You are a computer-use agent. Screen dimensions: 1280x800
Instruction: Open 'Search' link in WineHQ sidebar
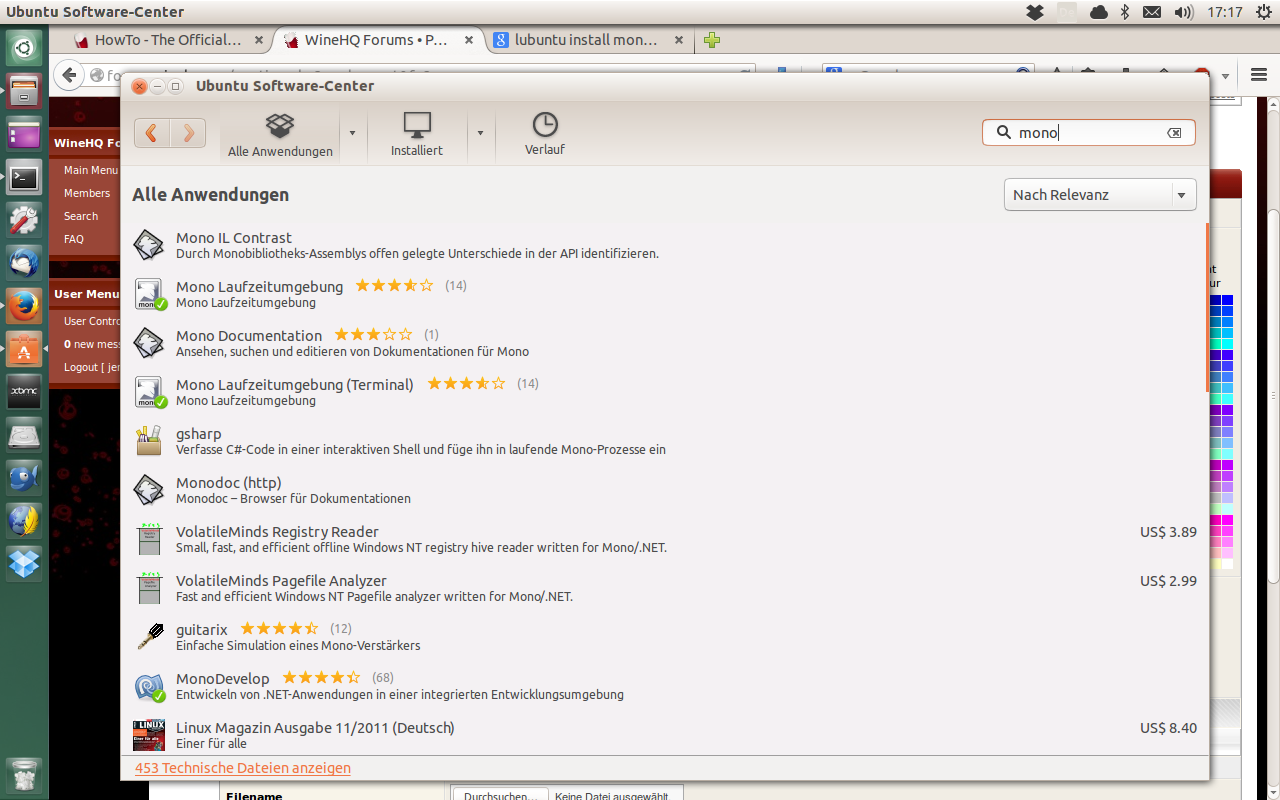(81, 216)
